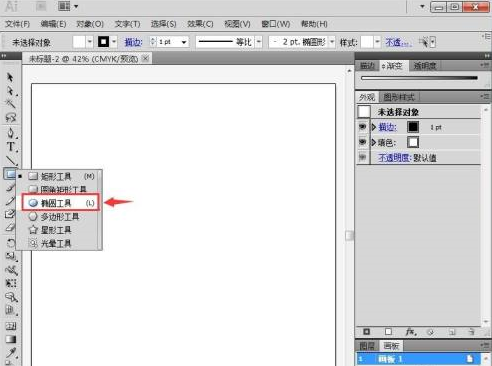Image resolution: width=492 pixels, height=366 pixels.
Task: Select the Paintbrush tool
Action: coord(10,187)
